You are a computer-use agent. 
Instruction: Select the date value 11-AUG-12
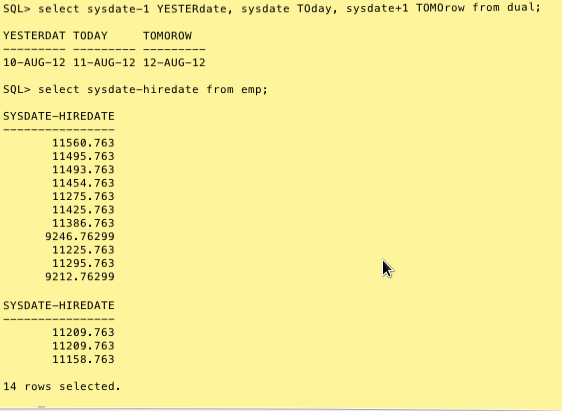coord(104,62)
